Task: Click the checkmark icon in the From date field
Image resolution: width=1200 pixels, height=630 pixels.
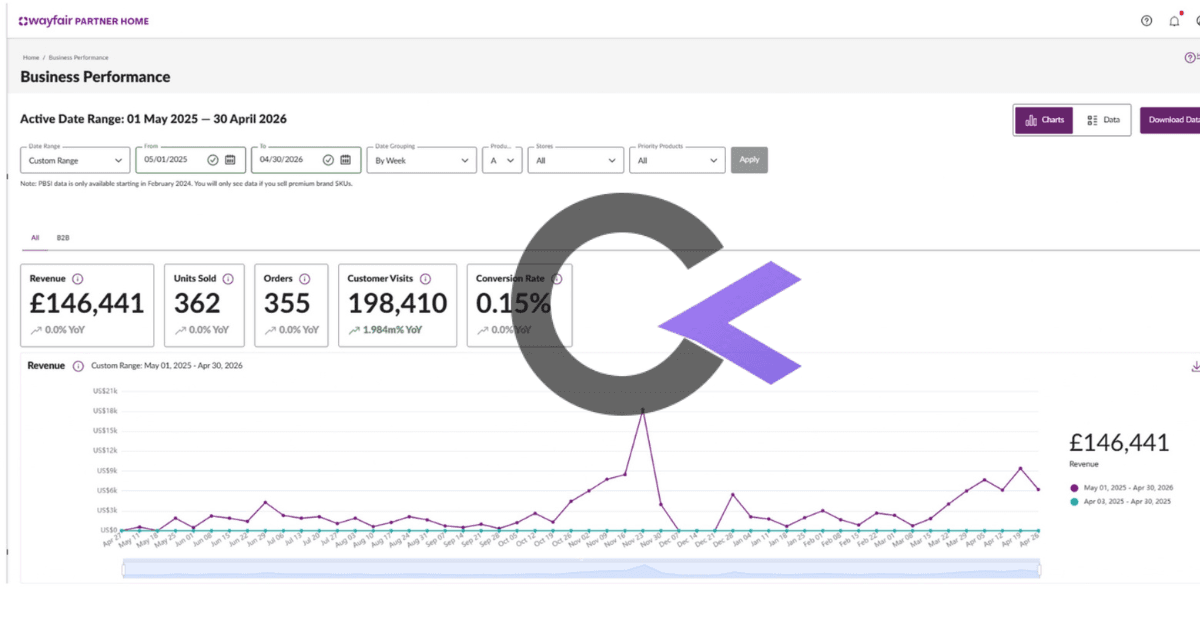Action: click(212, 160)
